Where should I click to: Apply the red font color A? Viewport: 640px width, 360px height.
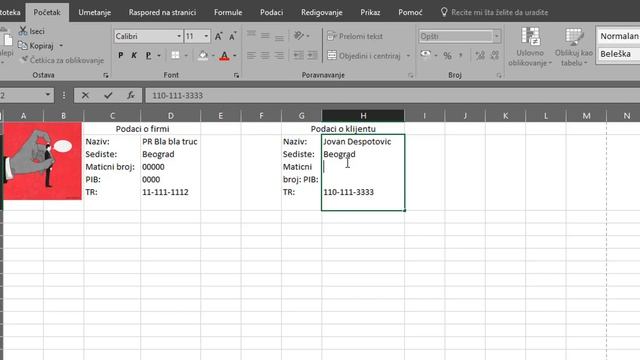(224, 56)
